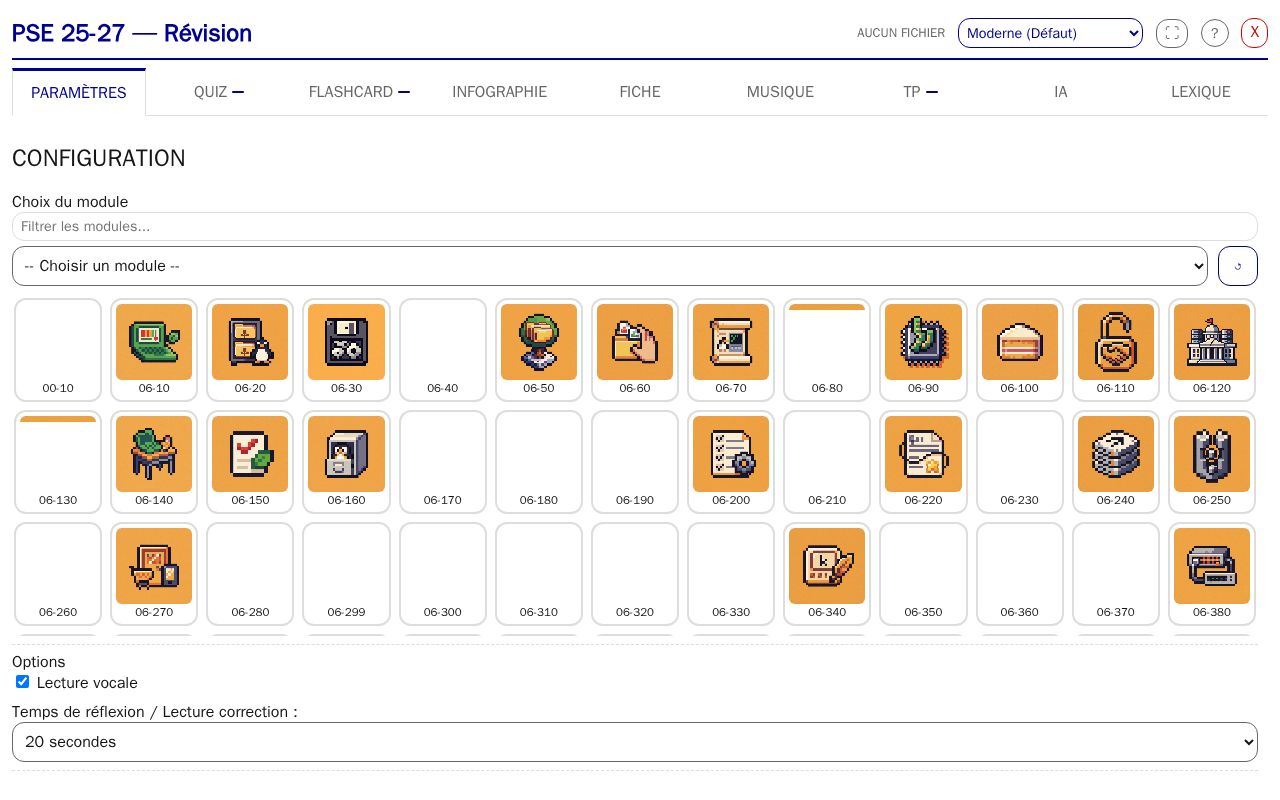Select module 06-200 checklist gear icon
Screen dimensions: 1280x800
pyautogui.click(x=731, y=462)
